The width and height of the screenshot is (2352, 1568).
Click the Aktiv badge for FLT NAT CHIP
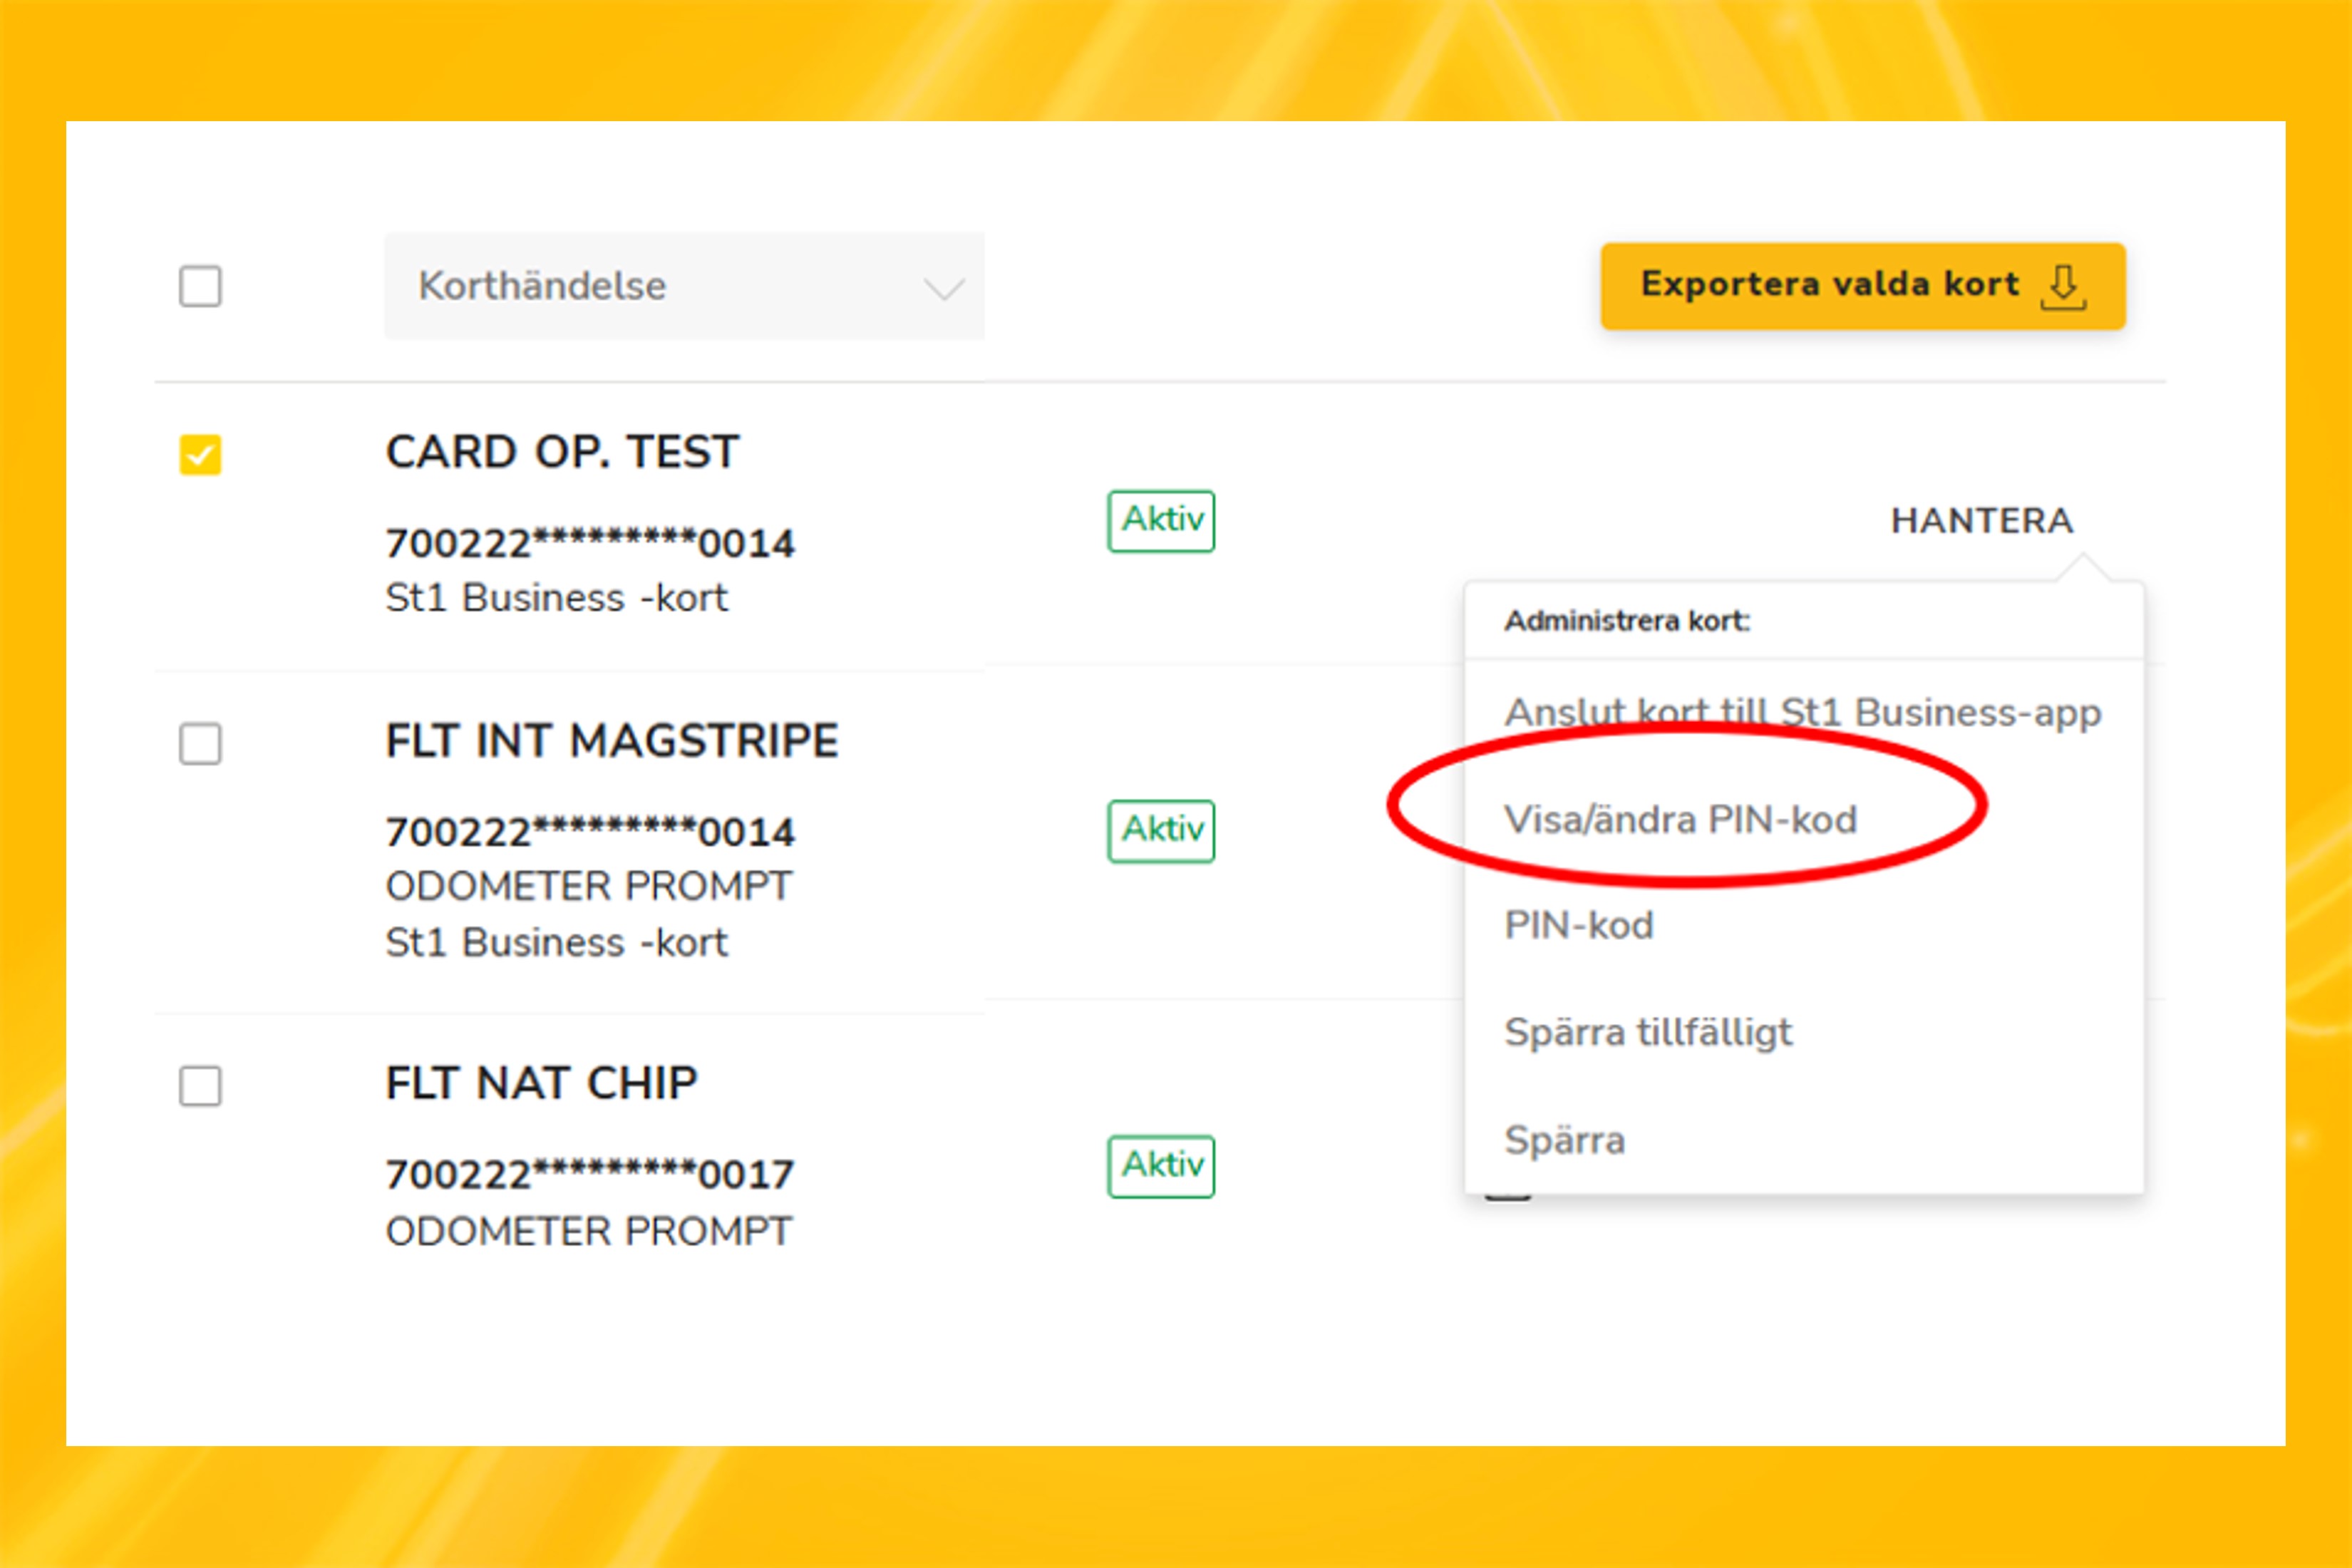[x=1161, y=1166]
